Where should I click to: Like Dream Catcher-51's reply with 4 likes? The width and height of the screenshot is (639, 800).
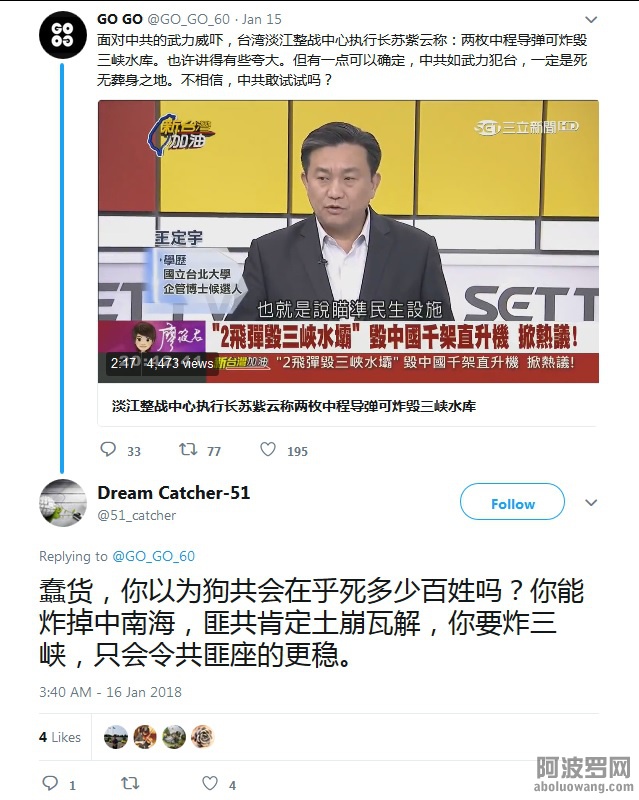click(x=210, y=783)
